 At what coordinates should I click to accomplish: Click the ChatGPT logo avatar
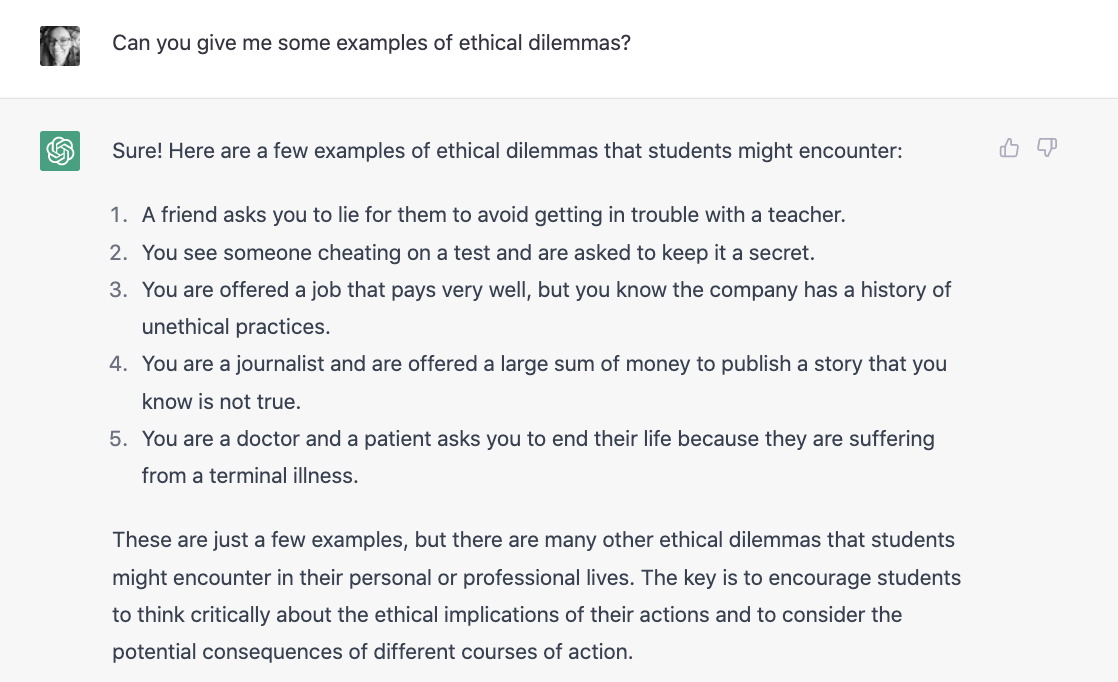point(60,151)
